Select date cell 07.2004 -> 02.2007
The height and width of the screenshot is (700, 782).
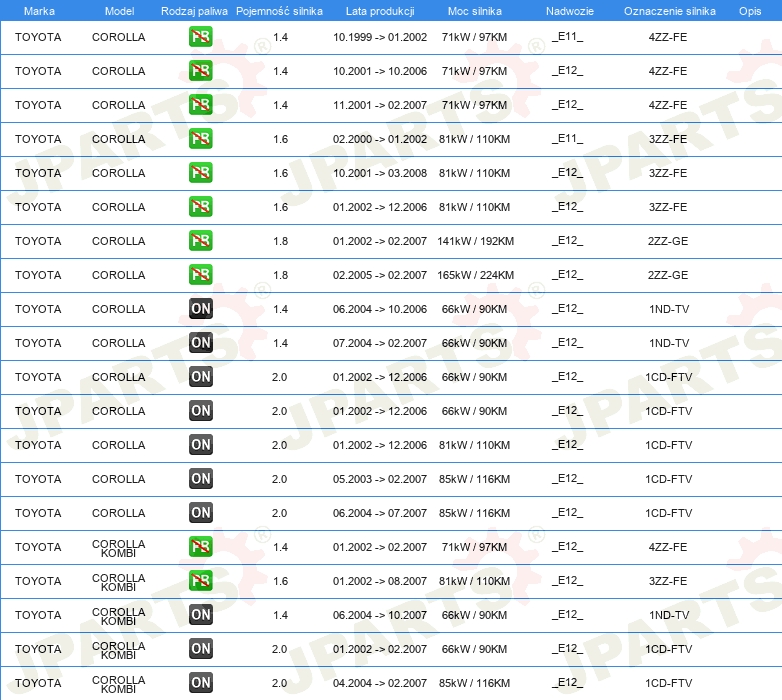point(380,343)
